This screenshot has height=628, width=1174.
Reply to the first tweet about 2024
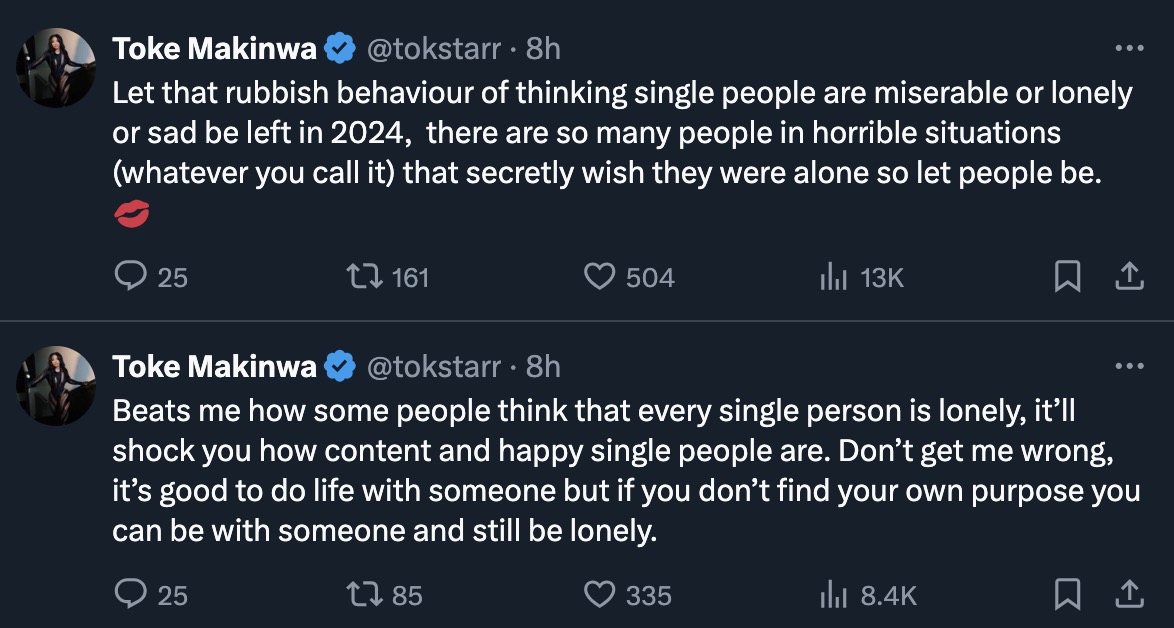coord(131,276)
